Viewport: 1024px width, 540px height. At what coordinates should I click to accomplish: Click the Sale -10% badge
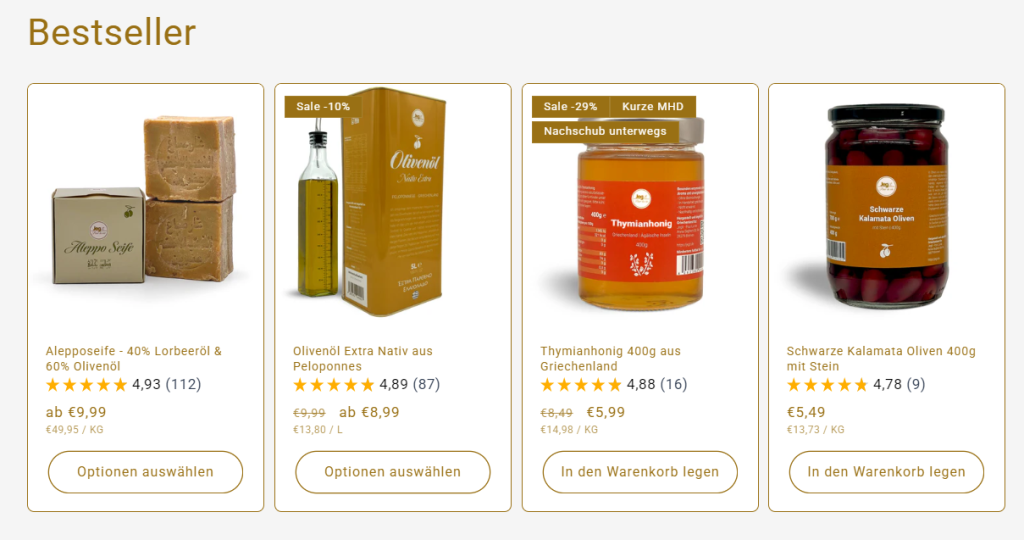point(323,106)
